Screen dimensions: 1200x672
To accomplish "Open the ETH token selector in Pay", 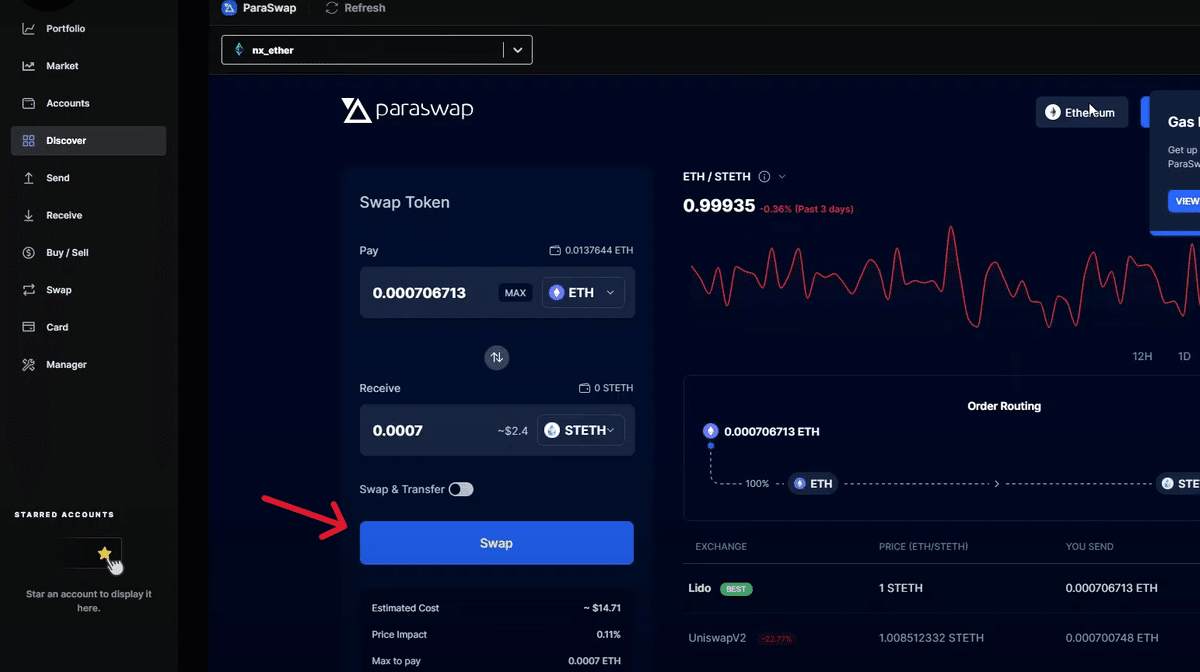I will pos(583,292).
